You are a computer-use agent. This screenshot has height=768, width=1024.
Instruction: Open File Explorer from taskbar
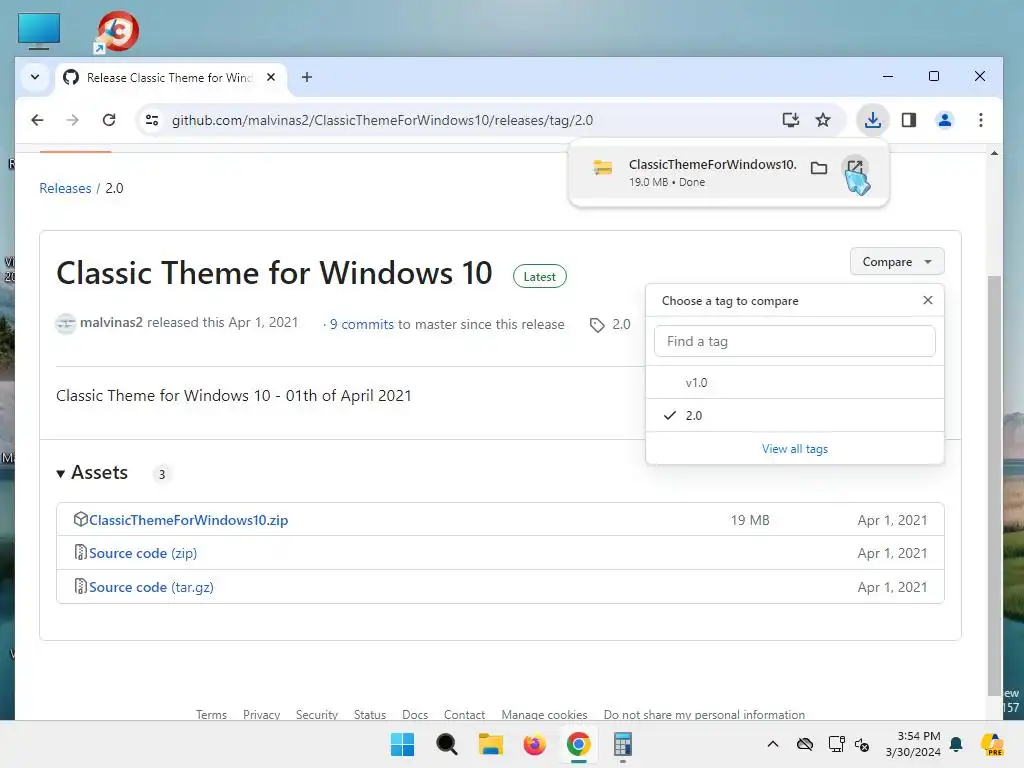(490, 744)
